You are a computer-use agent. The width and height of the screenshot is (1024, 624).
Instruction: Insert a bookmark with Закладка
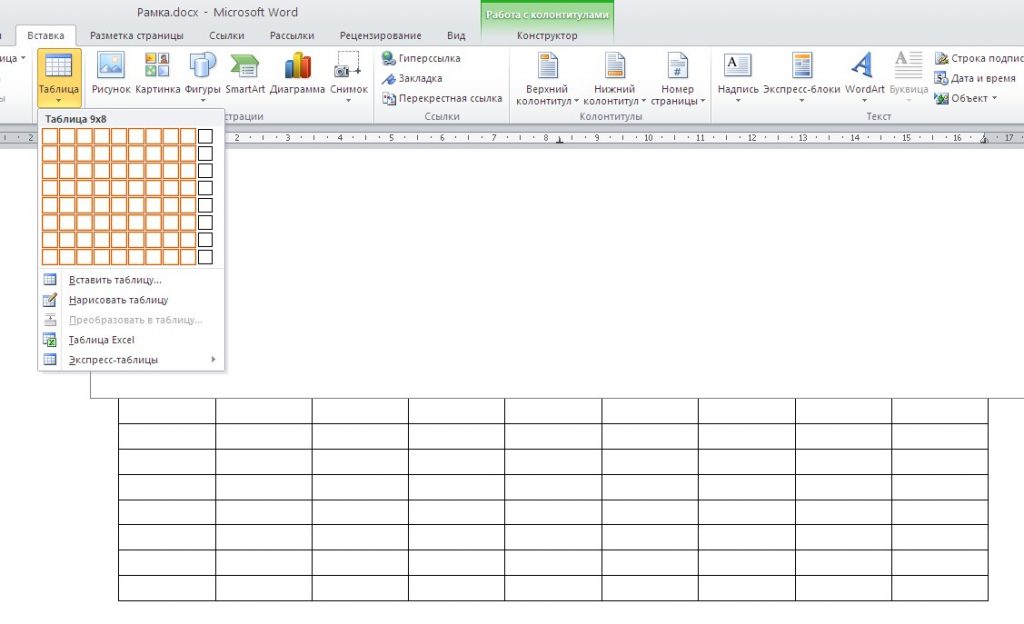point(389,79)
